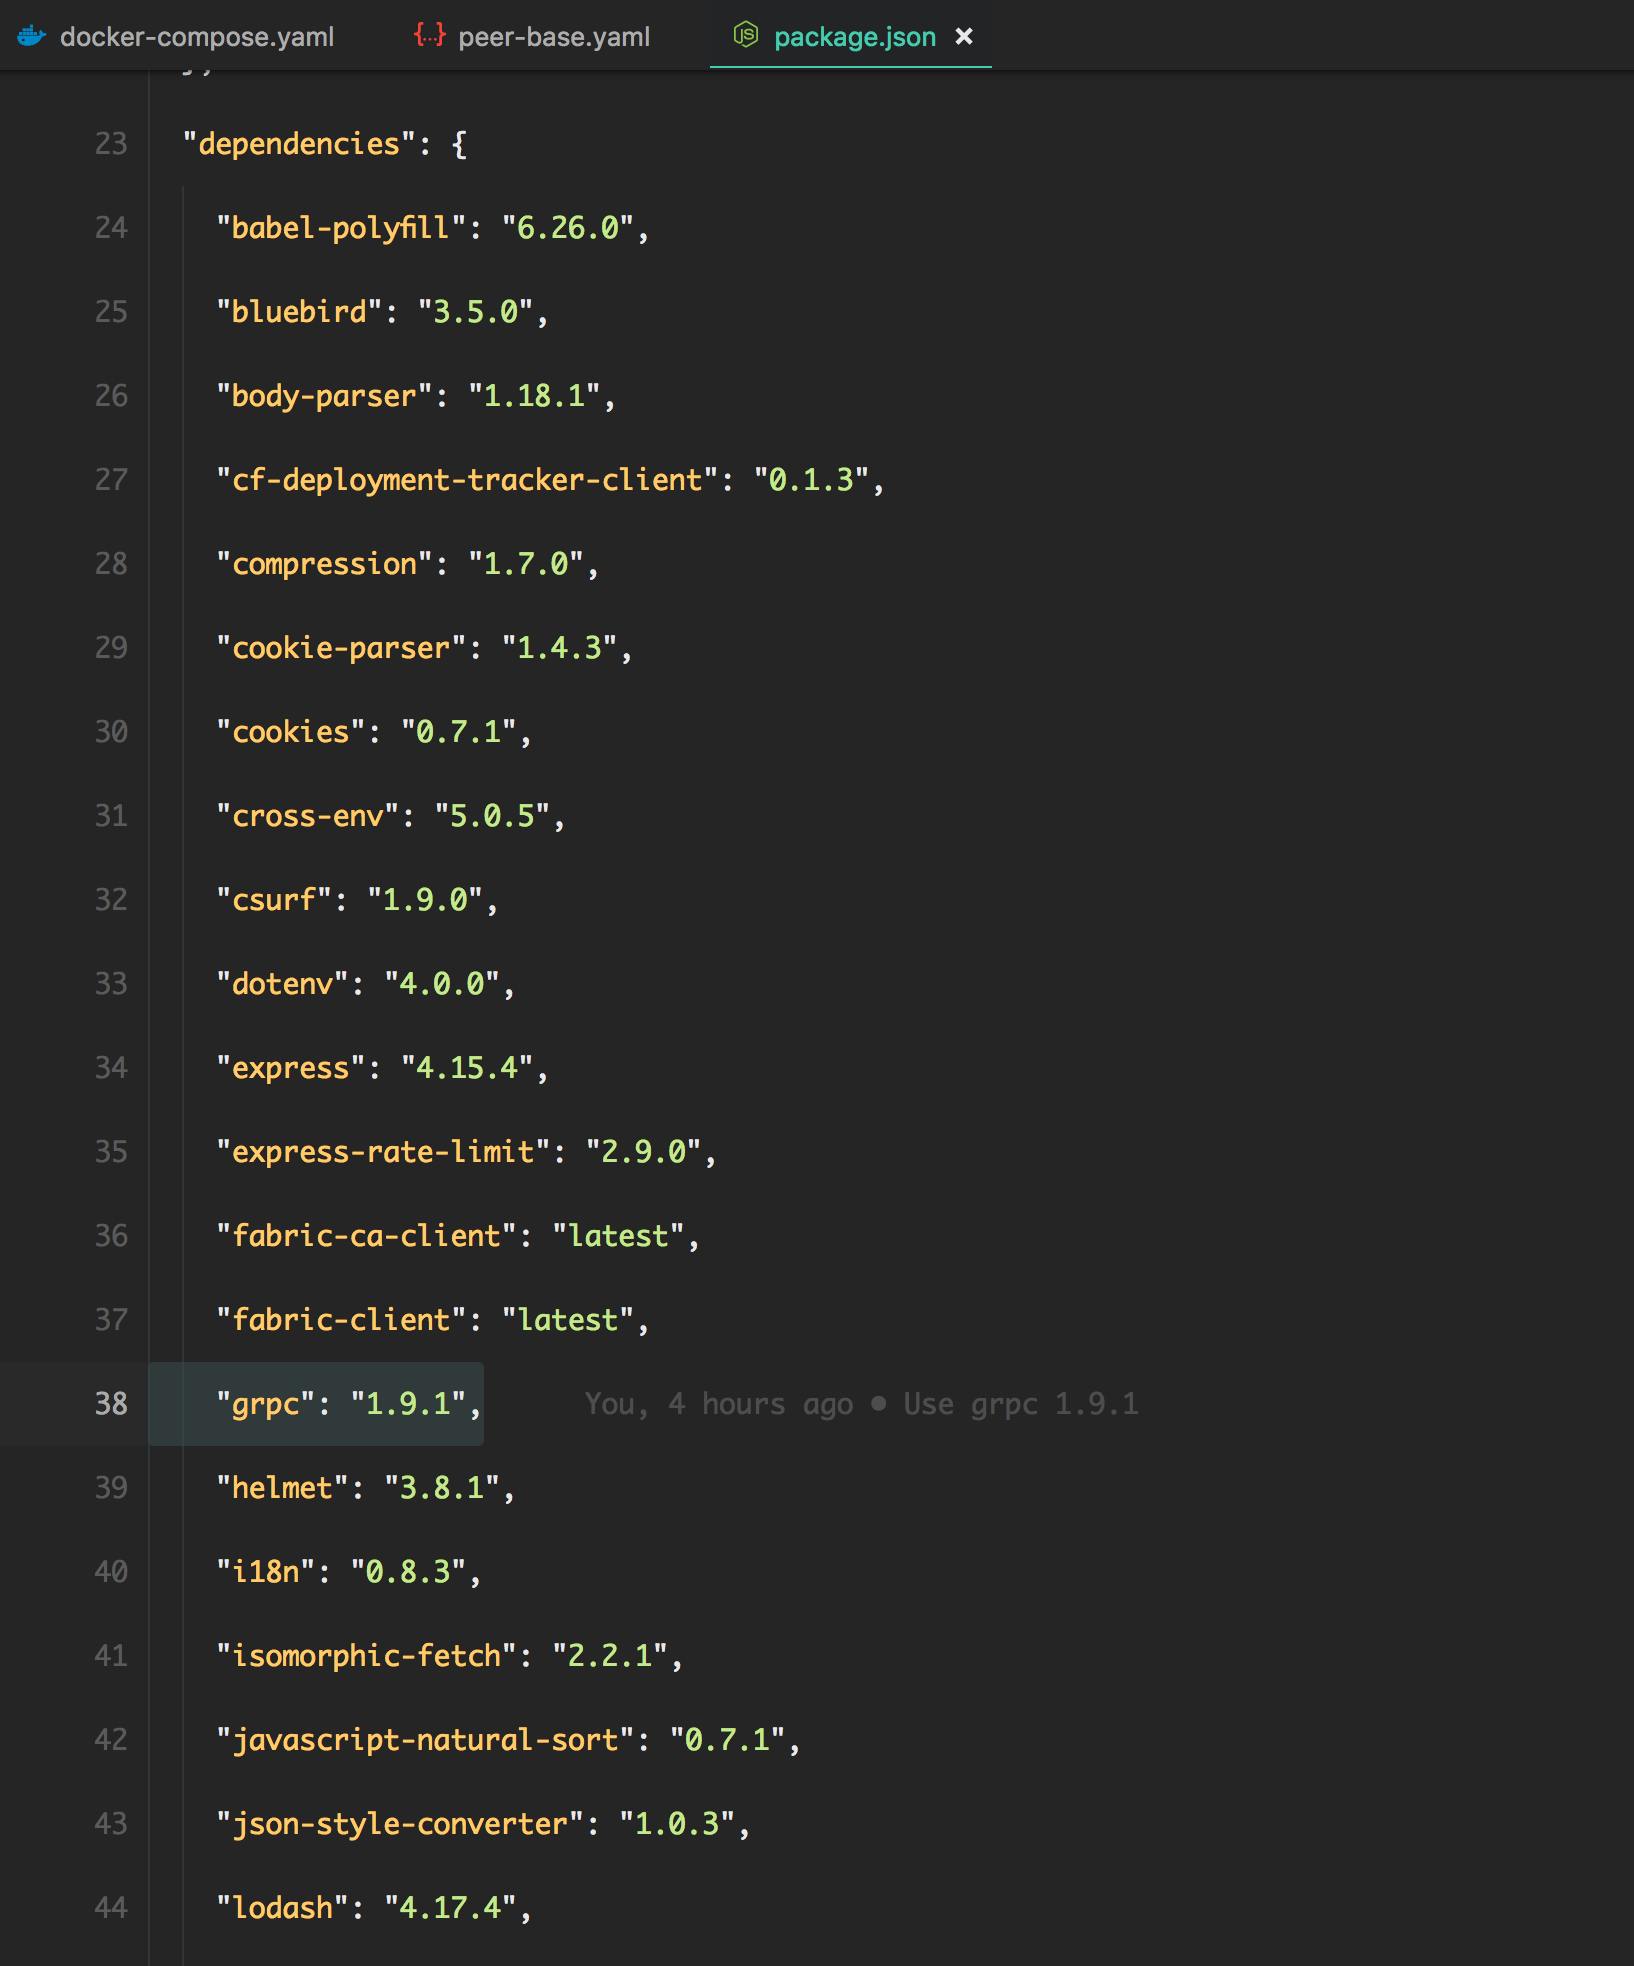Viewport: 1634px width, 1966px height.
Task: Switch to the docker-compose.yaml tab
Action: click(x=176, y=36)
